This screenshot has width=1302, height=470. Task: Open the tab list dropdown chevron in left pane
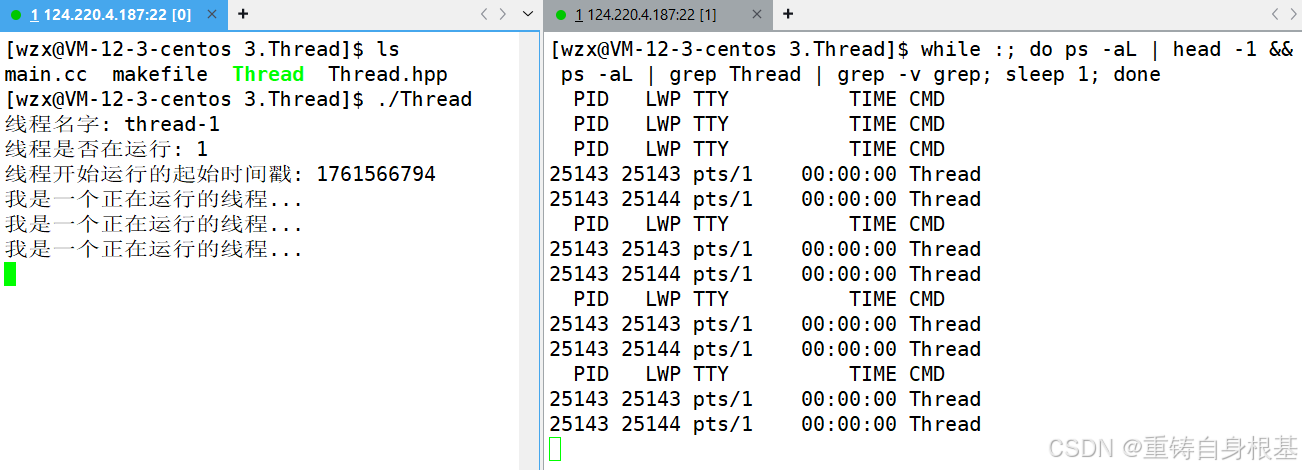pos(529,14)
